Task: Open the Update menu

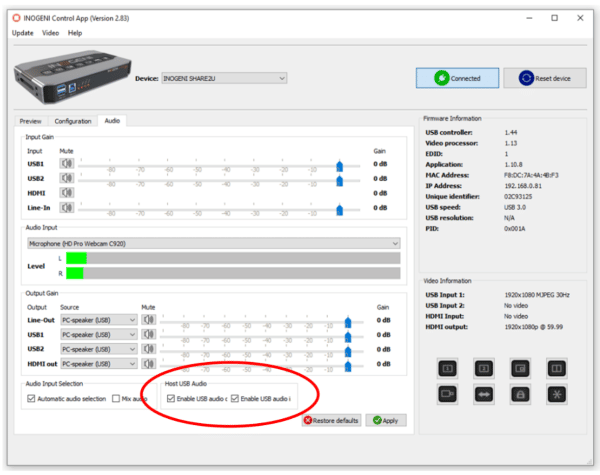Action: [x=22, y=33]
